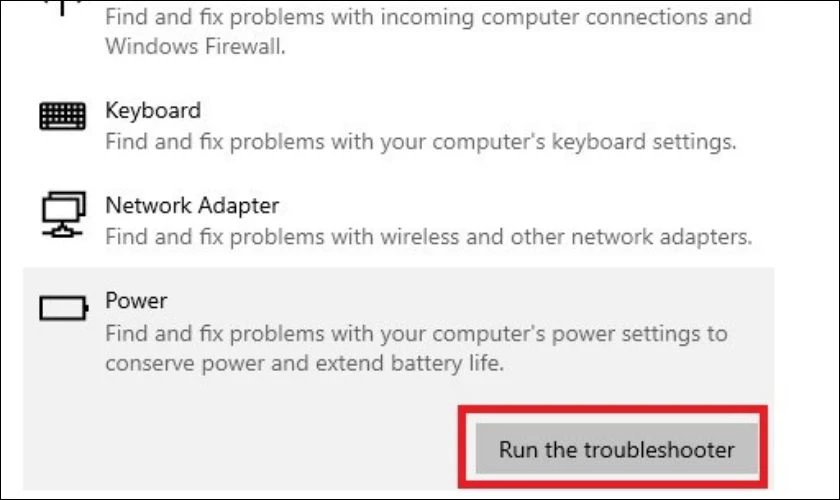This screenshot has height=500, width=840.
Task: Click the incoming computer connections description line
Action: click(428, 17)
